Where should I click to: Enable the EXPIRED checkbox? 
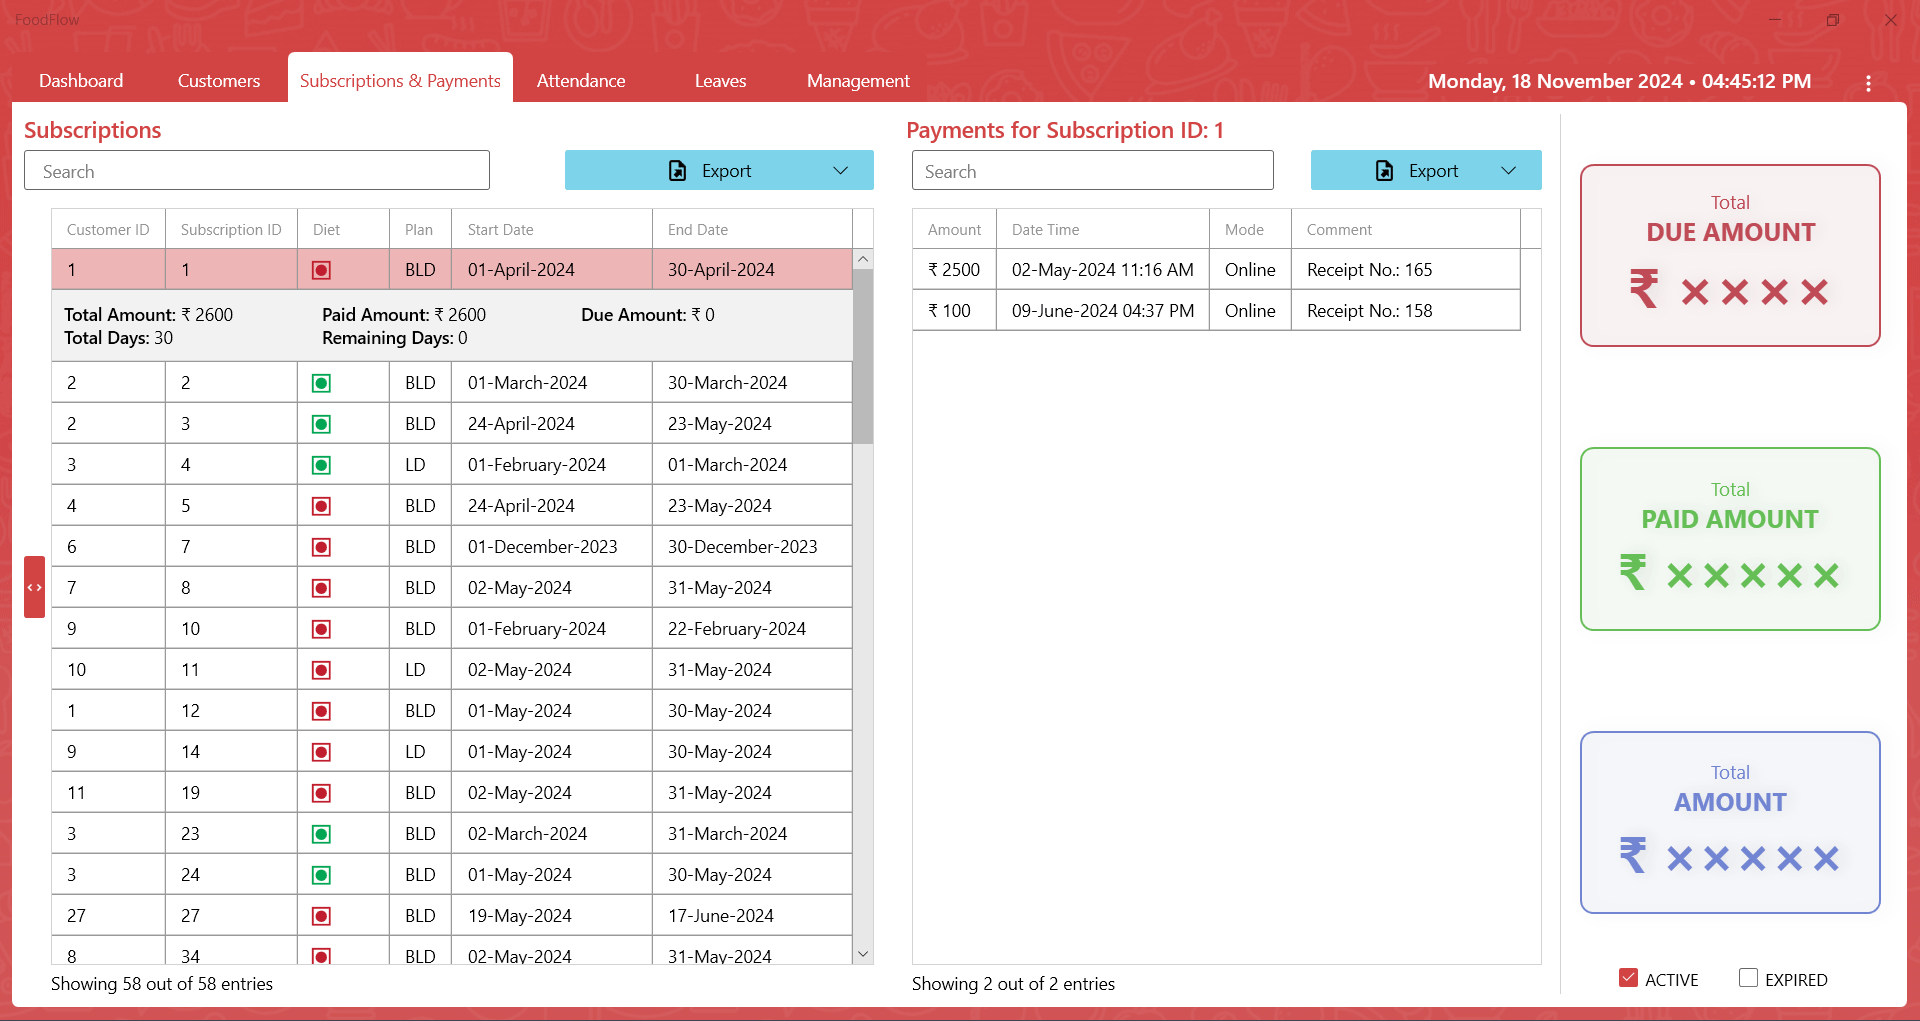[1748, 978]
